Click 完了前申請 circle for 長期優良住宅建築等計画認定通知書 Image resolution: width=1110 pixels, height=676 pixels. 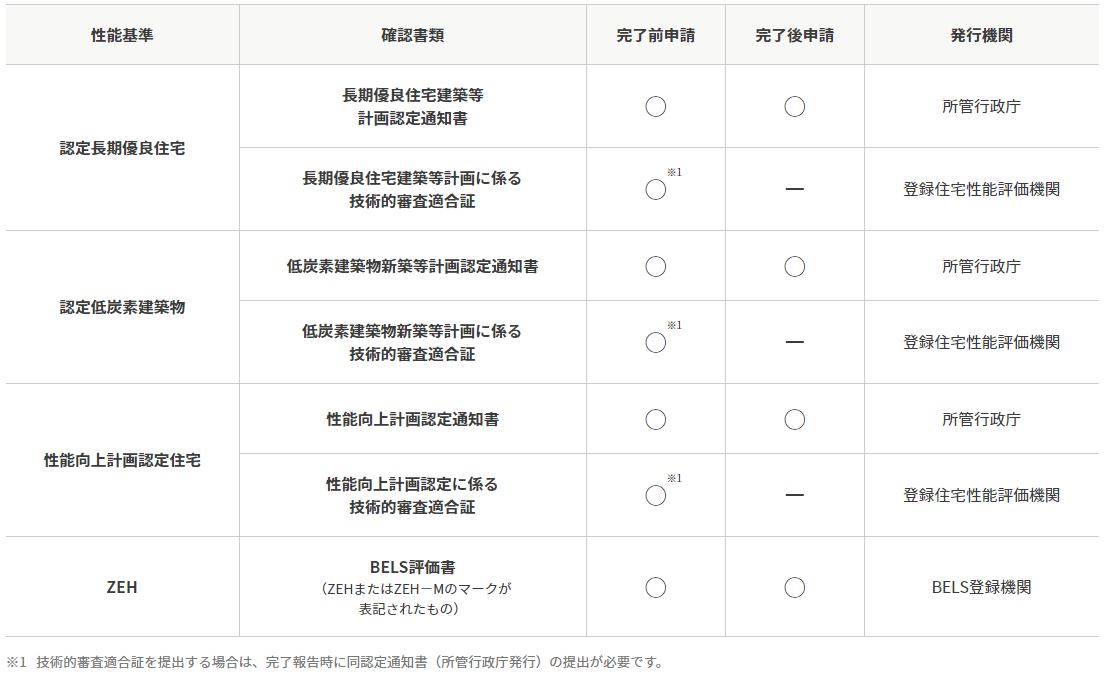[x=656, y=107]
